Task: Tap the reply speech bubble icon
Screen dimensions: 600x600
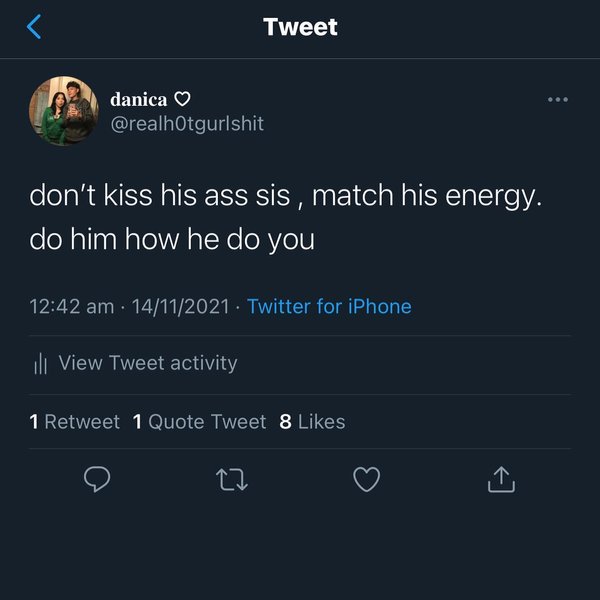Action: 96,481
